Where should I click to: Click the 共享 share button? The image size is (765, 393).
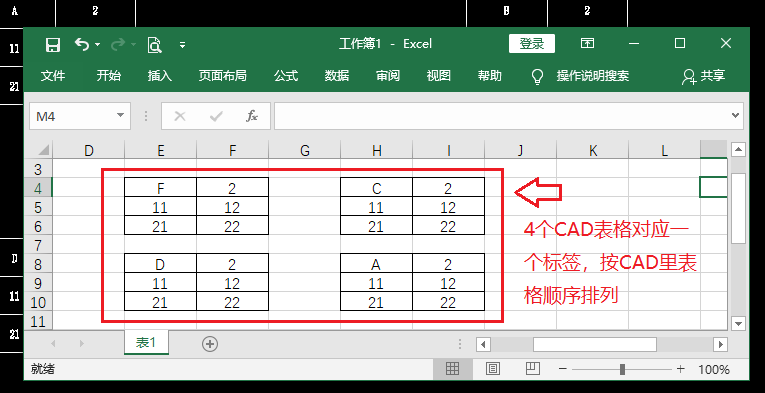coord(704,76)
